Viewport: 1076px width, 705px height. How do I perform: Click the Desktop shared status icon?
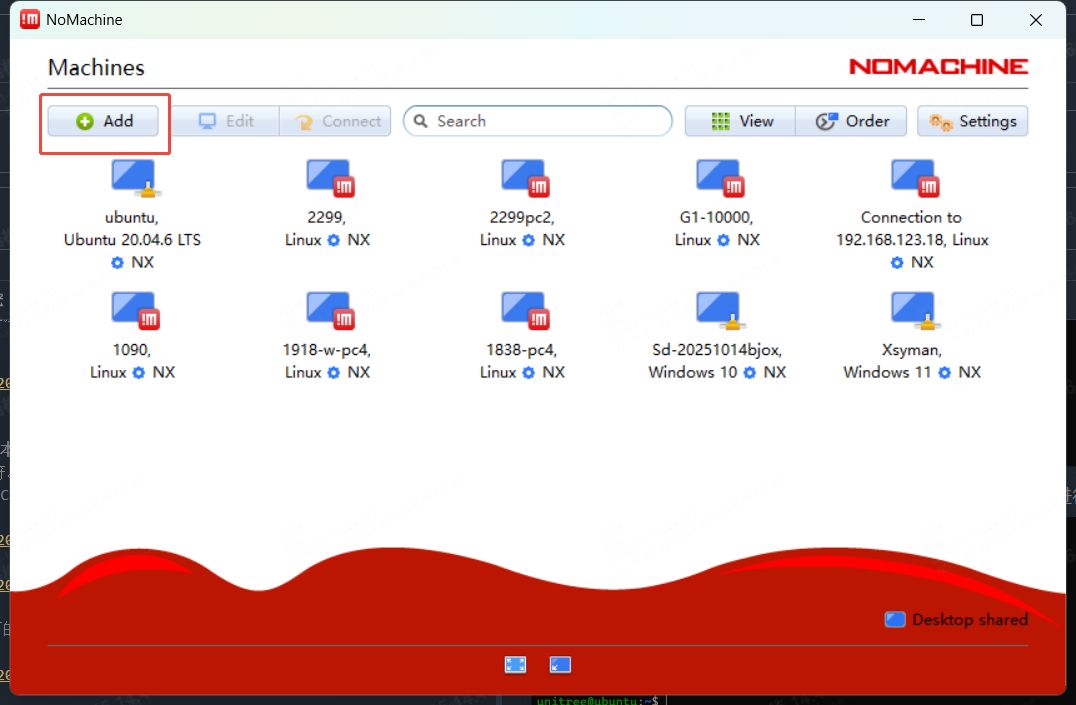[x=895, y=619]
